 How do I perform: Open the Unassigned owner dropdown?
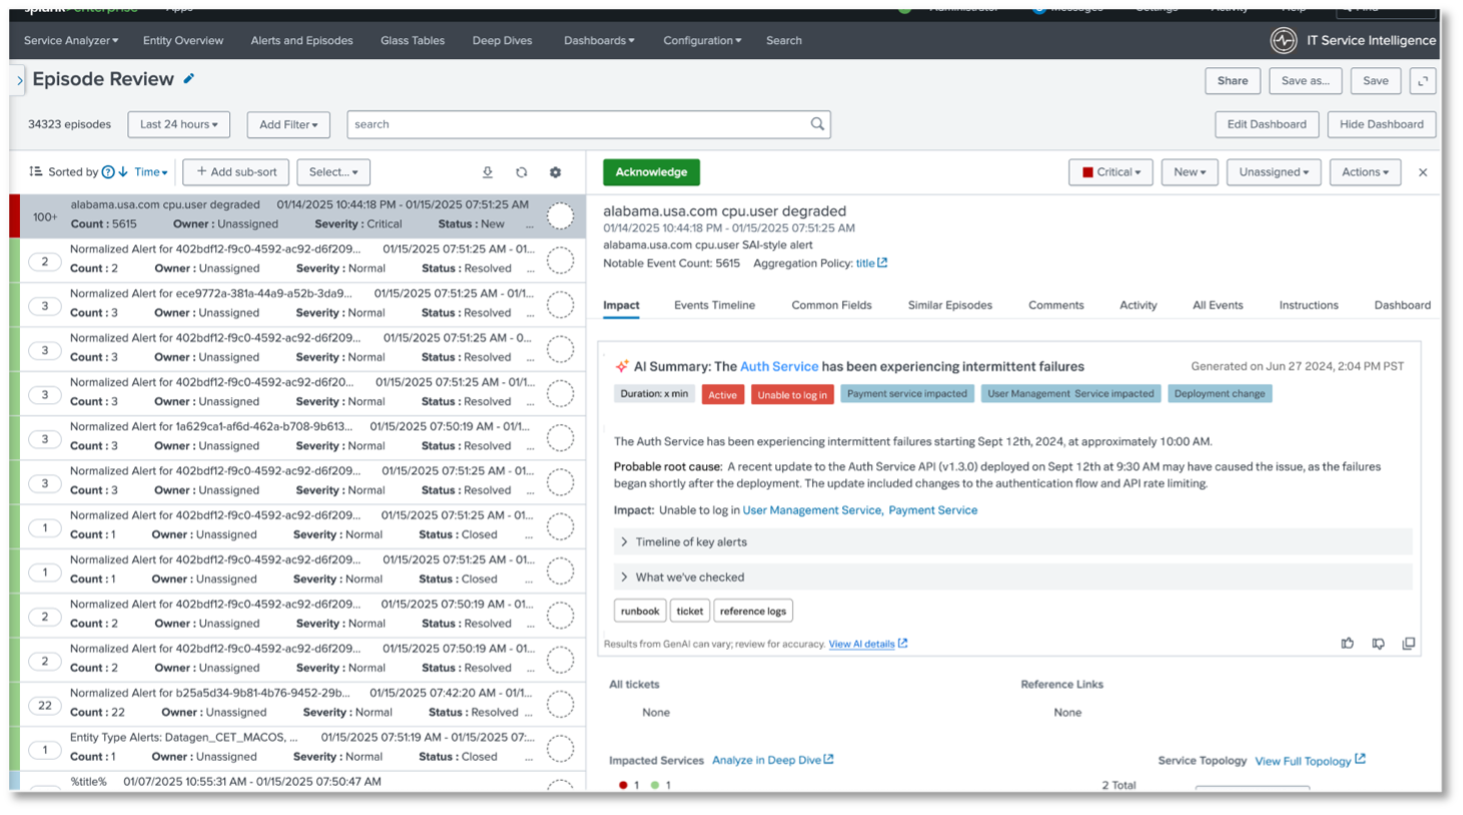[x=1273, y=172]
